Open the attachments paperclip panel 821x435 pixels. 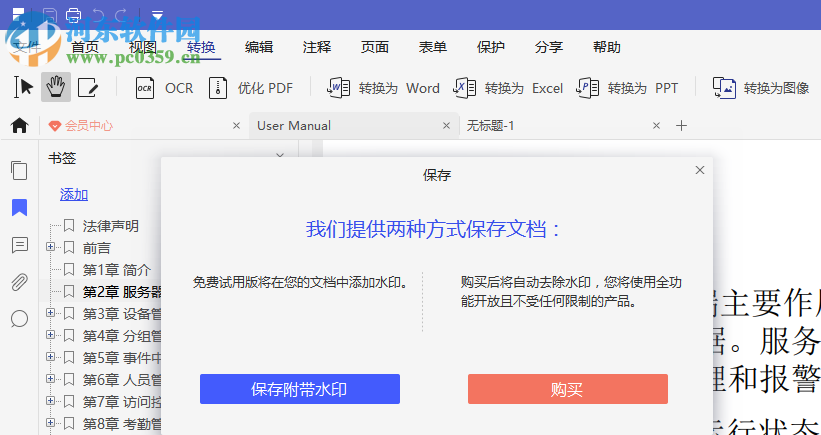[x=19, y=282]
